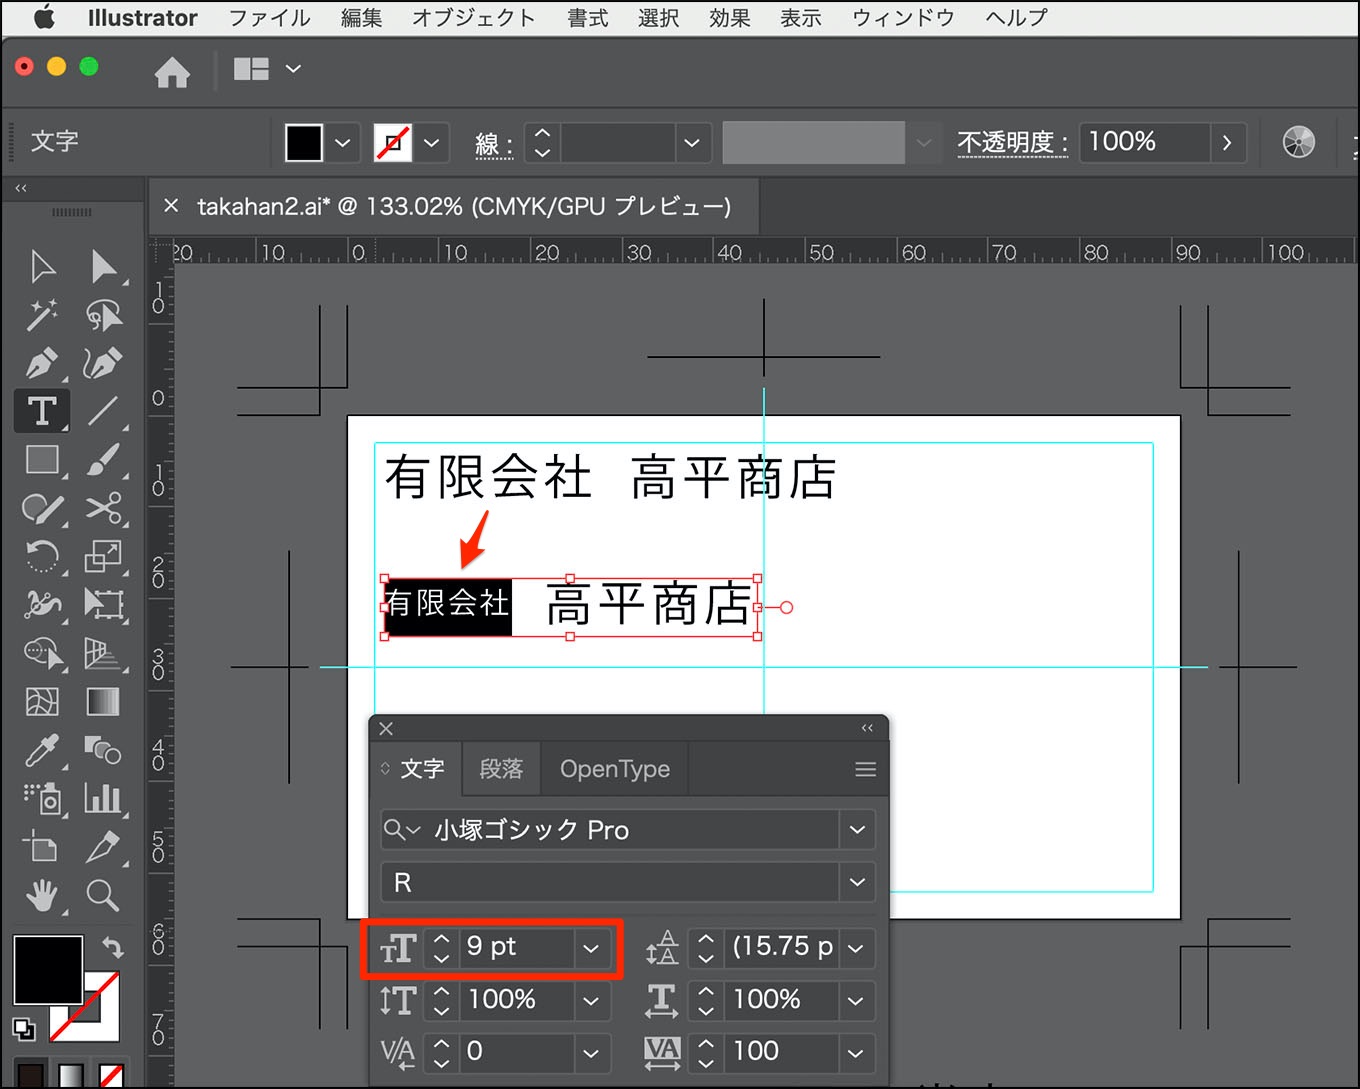This screenshot has height=1089, width=1360.
Task: Select the Rotate tool
Action: [42, 556]
